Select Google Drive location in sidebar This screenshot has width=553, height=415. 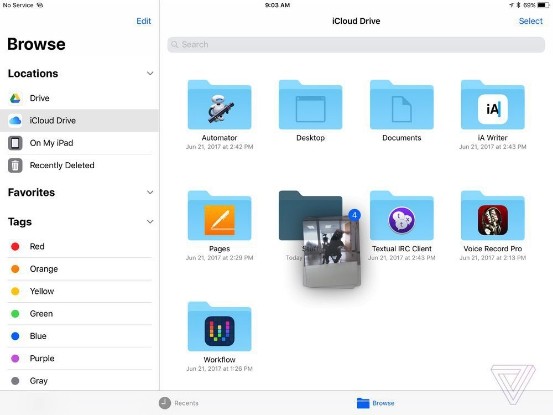coord(80,98)
